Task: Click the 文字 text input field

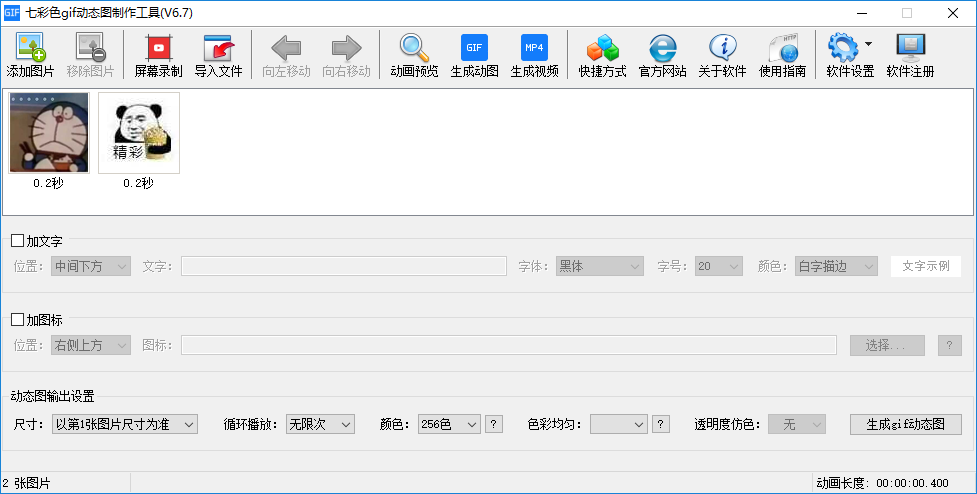Action: [x=344, y=266]
